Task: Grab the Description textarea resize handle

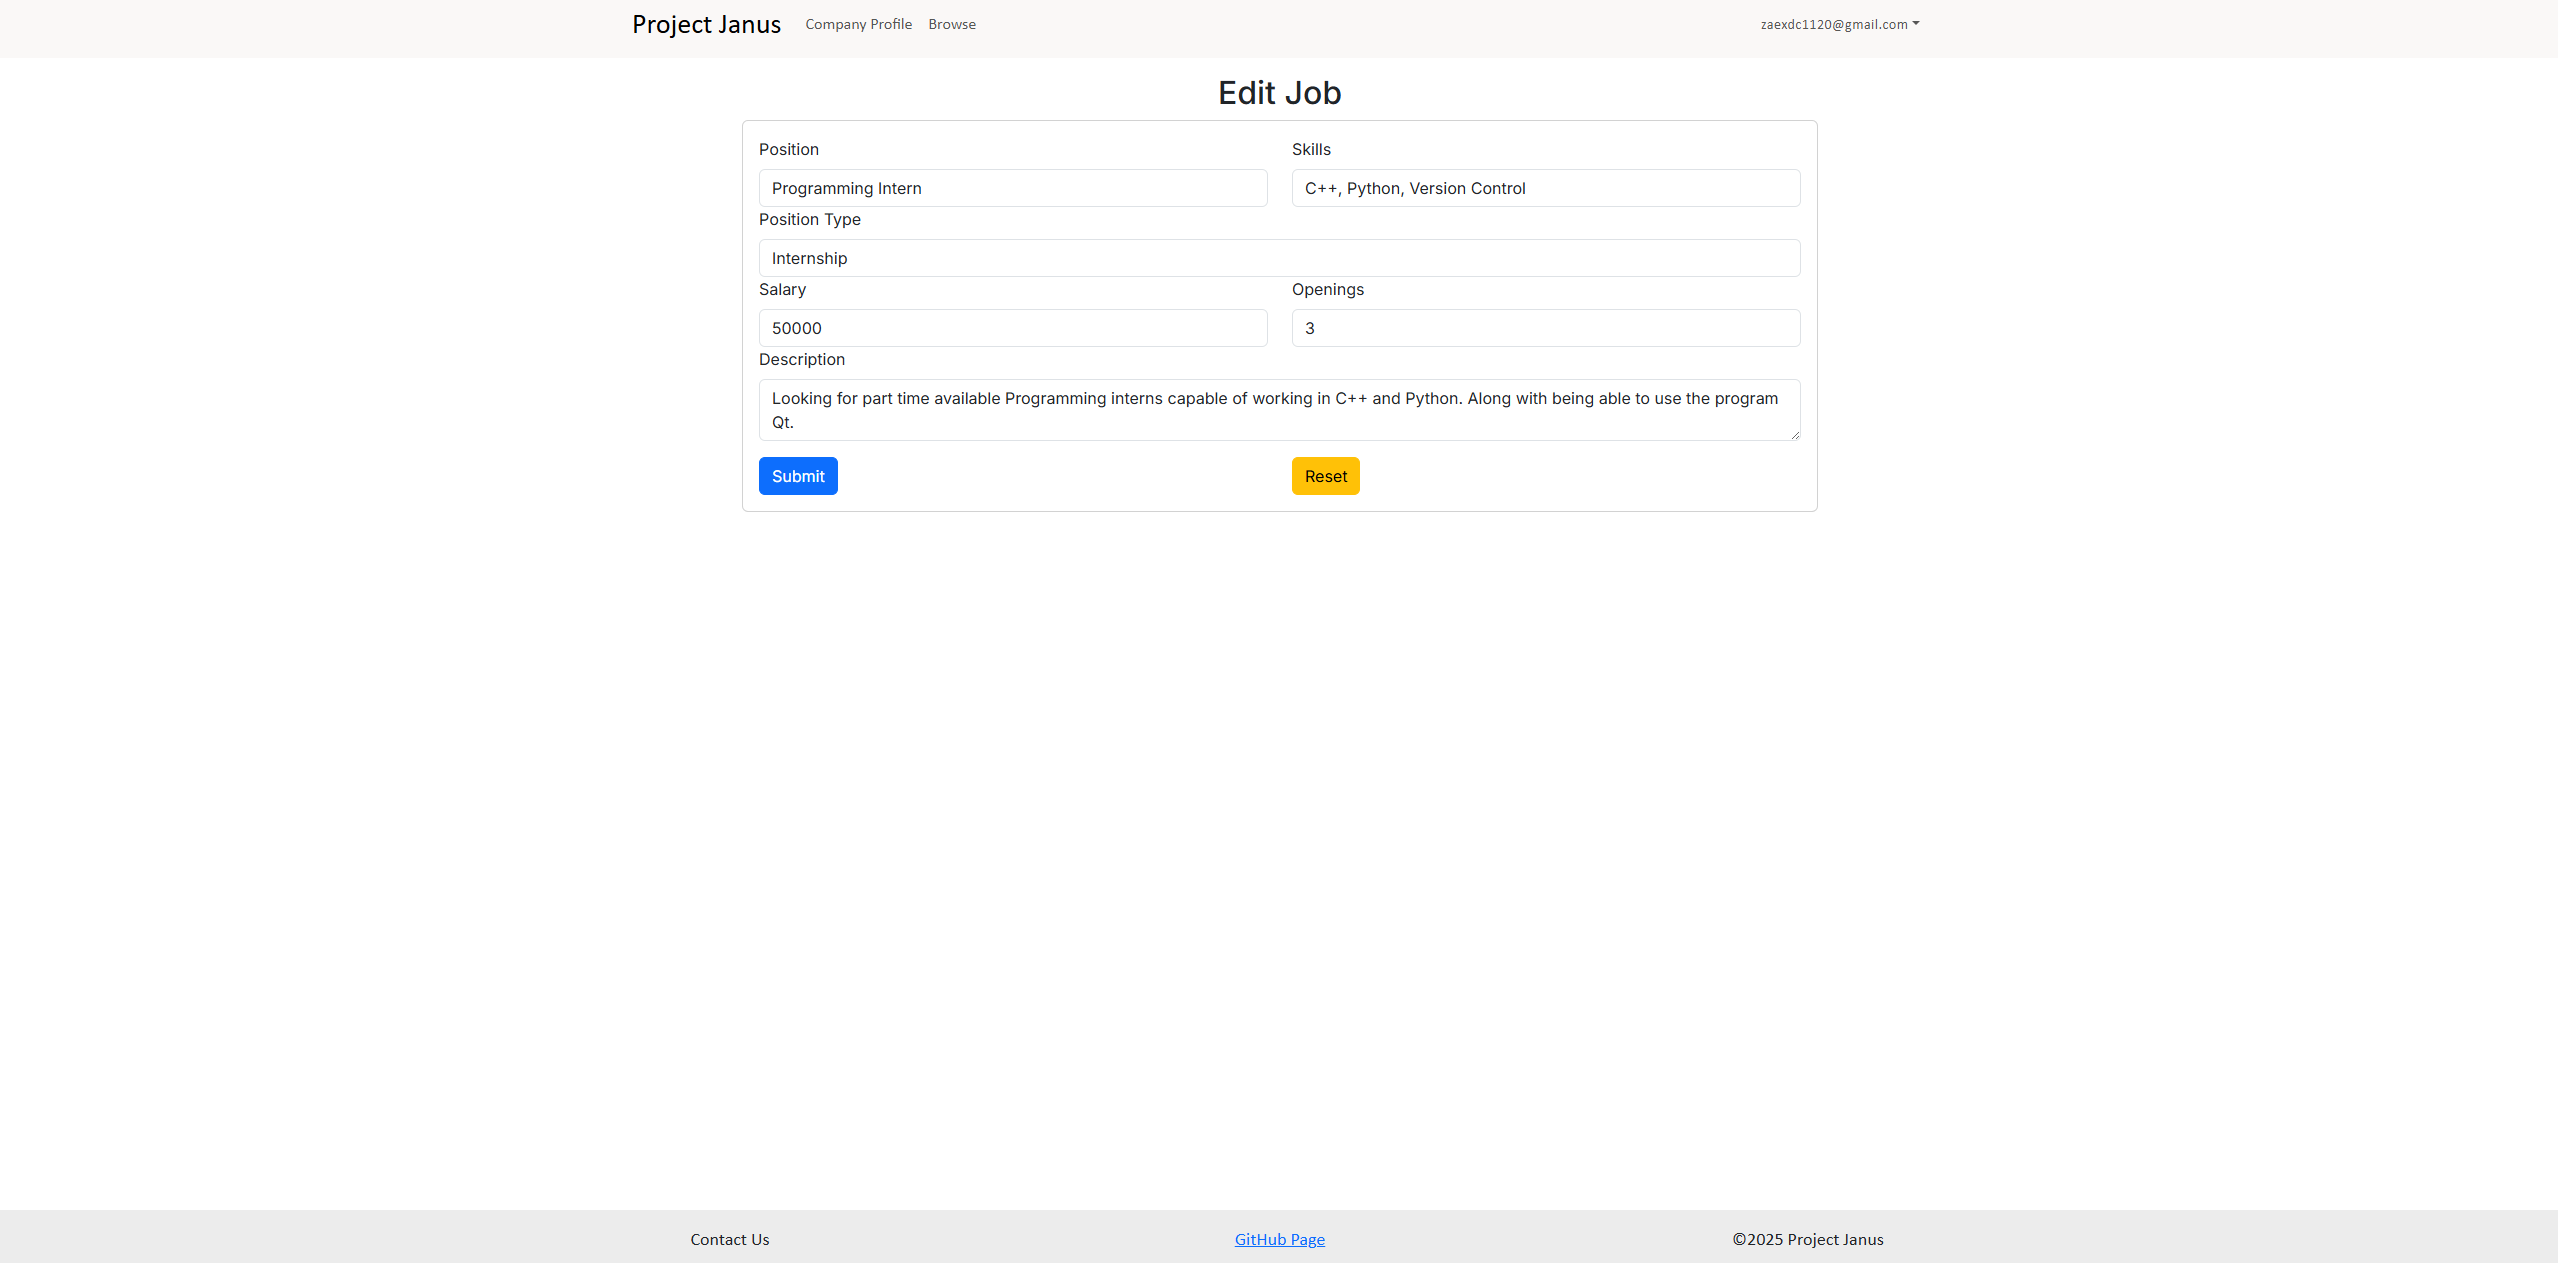Action: [x=1795, y=435]
